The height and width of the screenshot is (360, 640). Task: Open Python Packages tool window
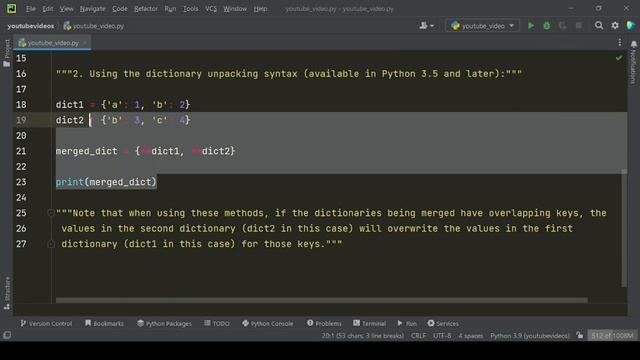pos(164,323)
